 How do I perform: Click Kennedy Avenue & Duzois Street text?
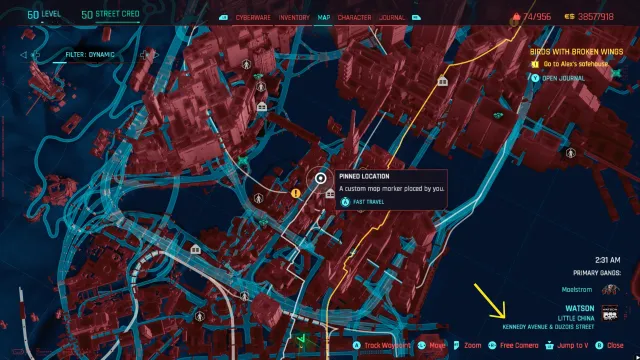548,327
